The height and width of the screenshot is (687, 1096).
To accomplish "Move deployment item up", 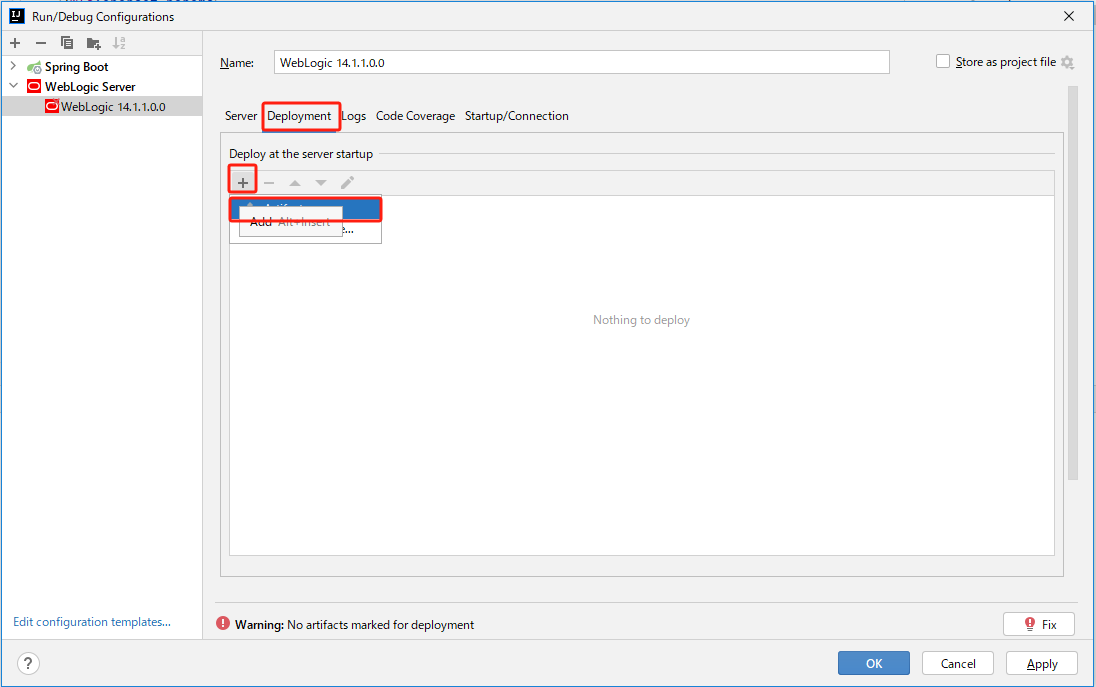I will coord(295,183).
